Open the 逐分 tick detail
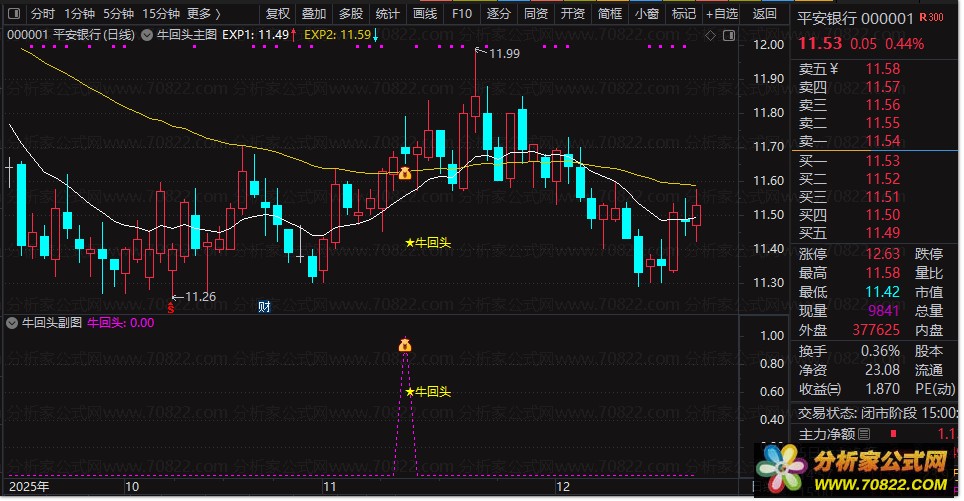964x501 pixels. [499, 14]
